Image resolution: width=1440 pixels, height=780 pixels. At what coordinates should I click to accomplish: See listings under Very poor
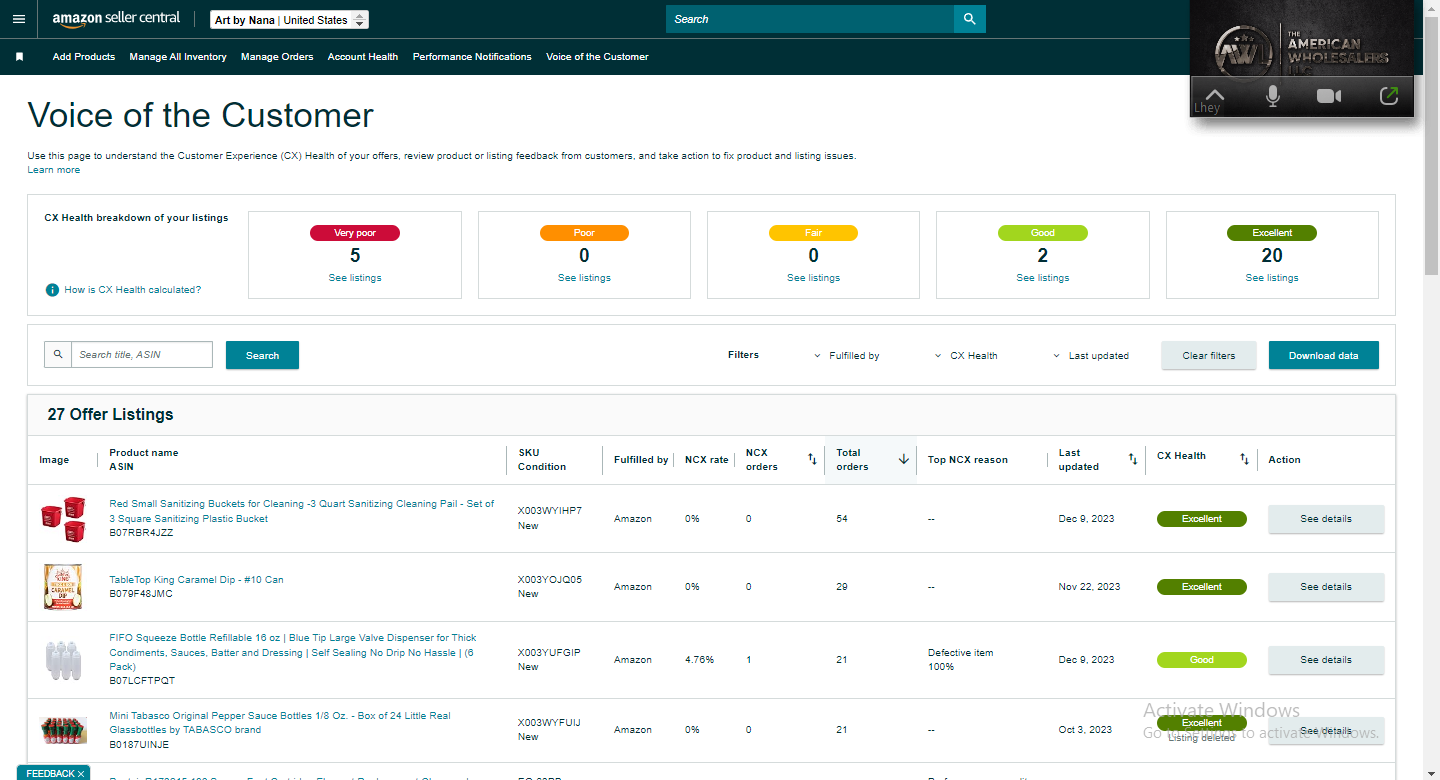[x=355, y=278]
